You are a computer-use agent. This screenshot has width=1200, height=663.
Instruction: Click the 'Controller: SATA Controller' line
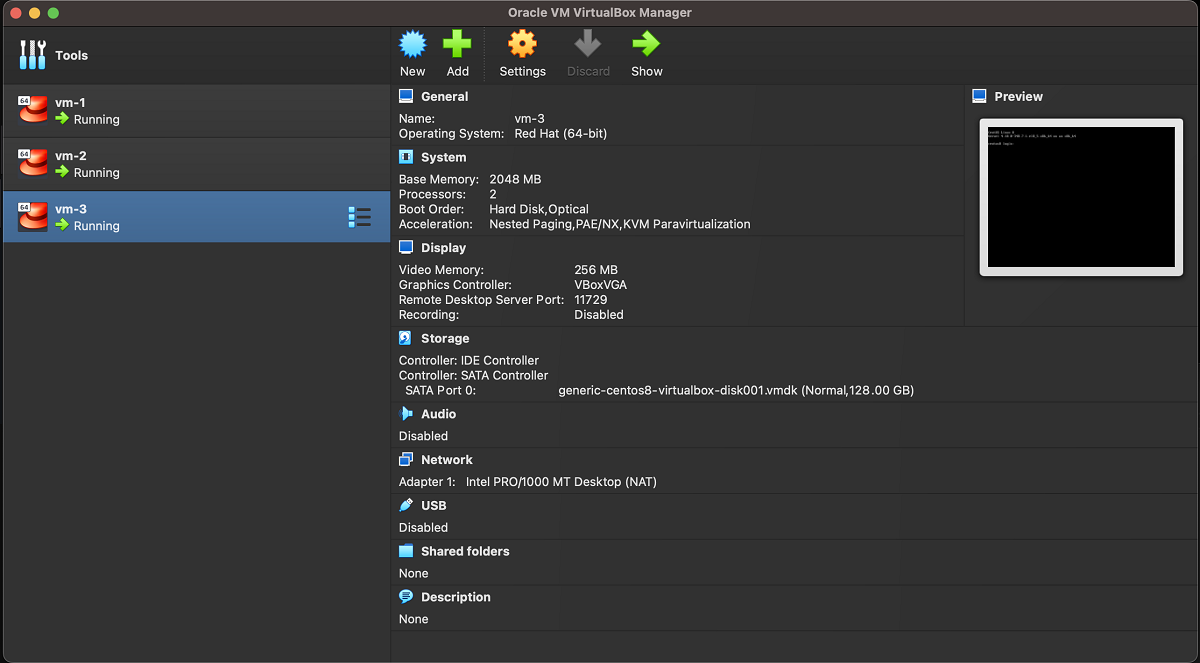tap(474, 375)
